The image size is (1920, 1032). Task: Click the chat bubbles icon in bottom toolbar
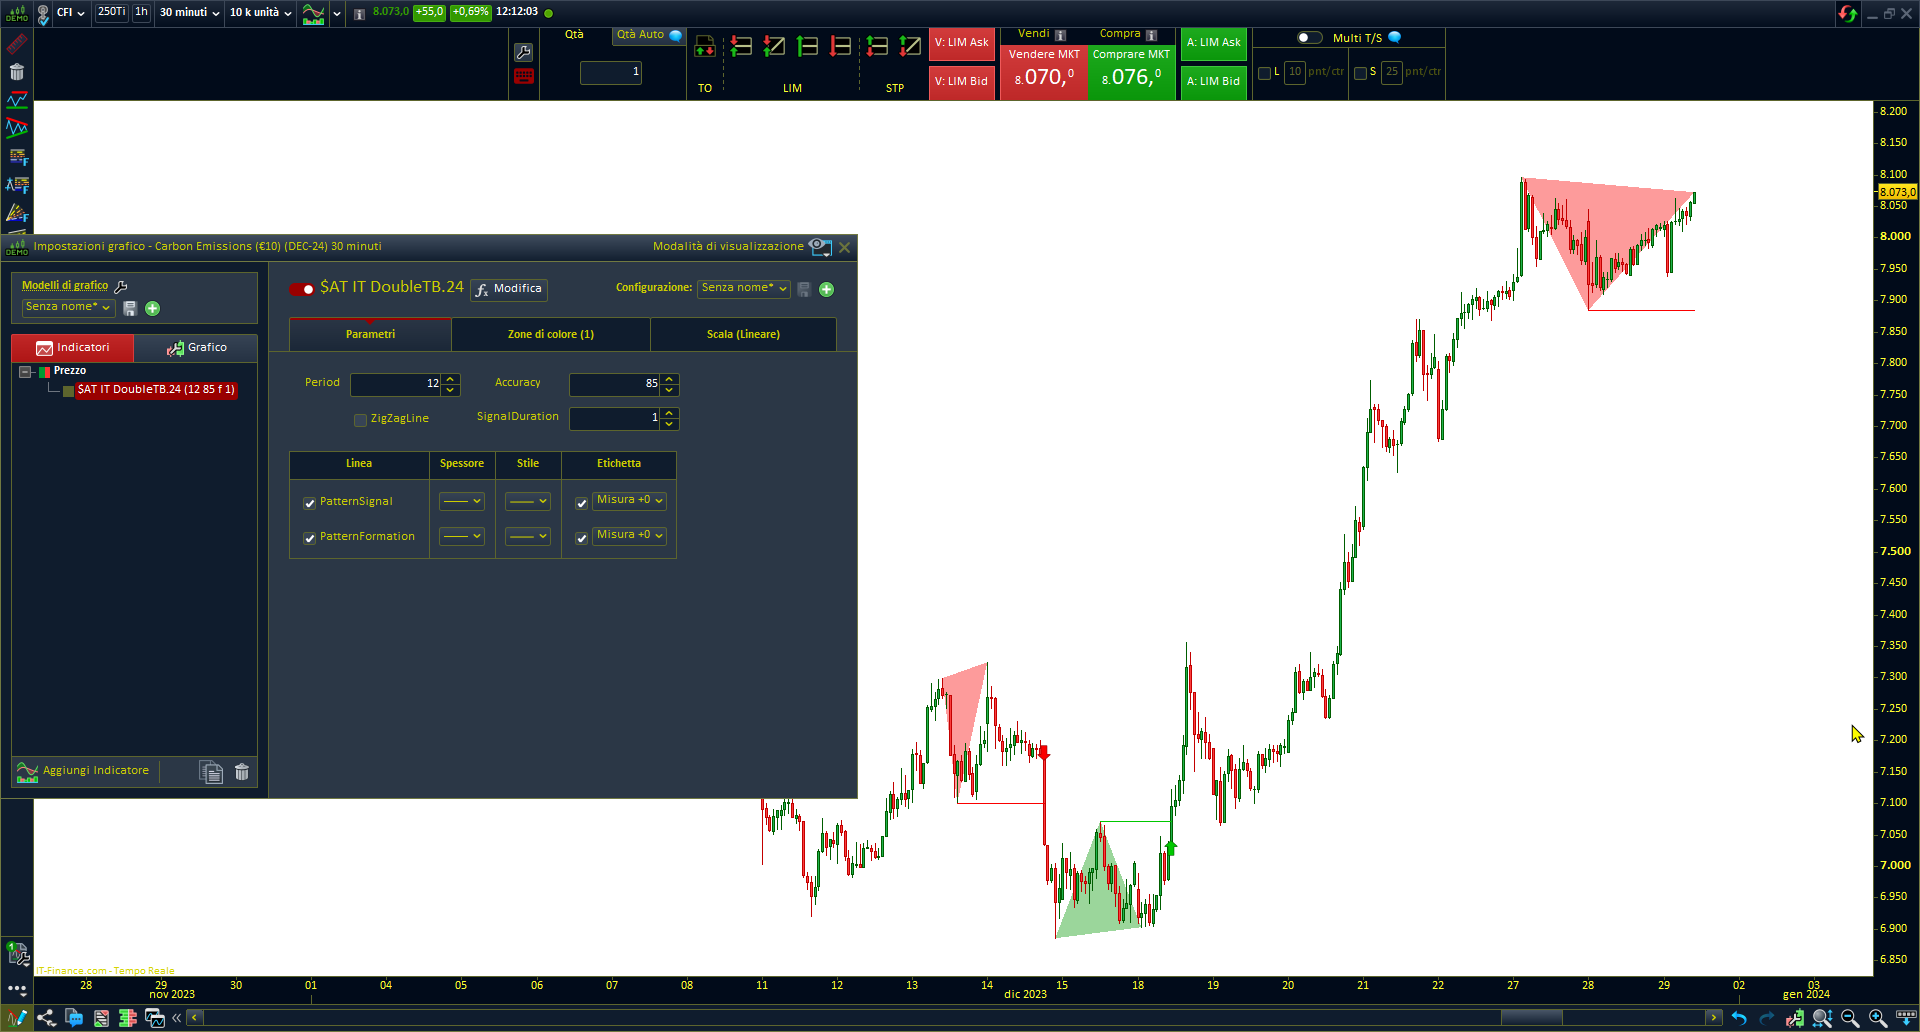[x=74, y=1018]
